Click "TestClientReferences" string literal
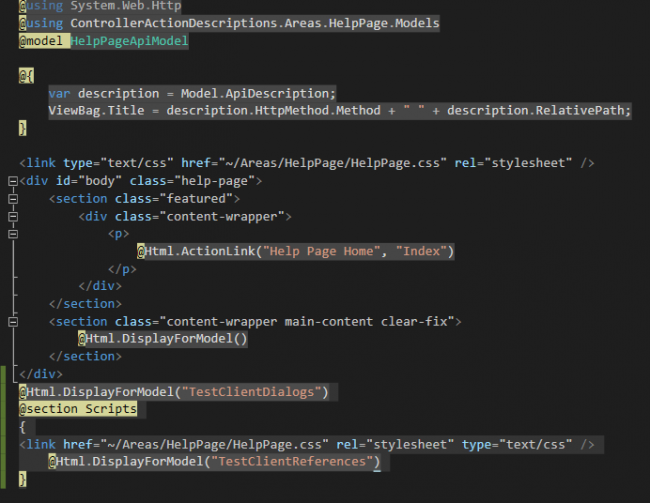Image resolution: width=650 pixels, height=503 pixels. click(x=292, y=462)
